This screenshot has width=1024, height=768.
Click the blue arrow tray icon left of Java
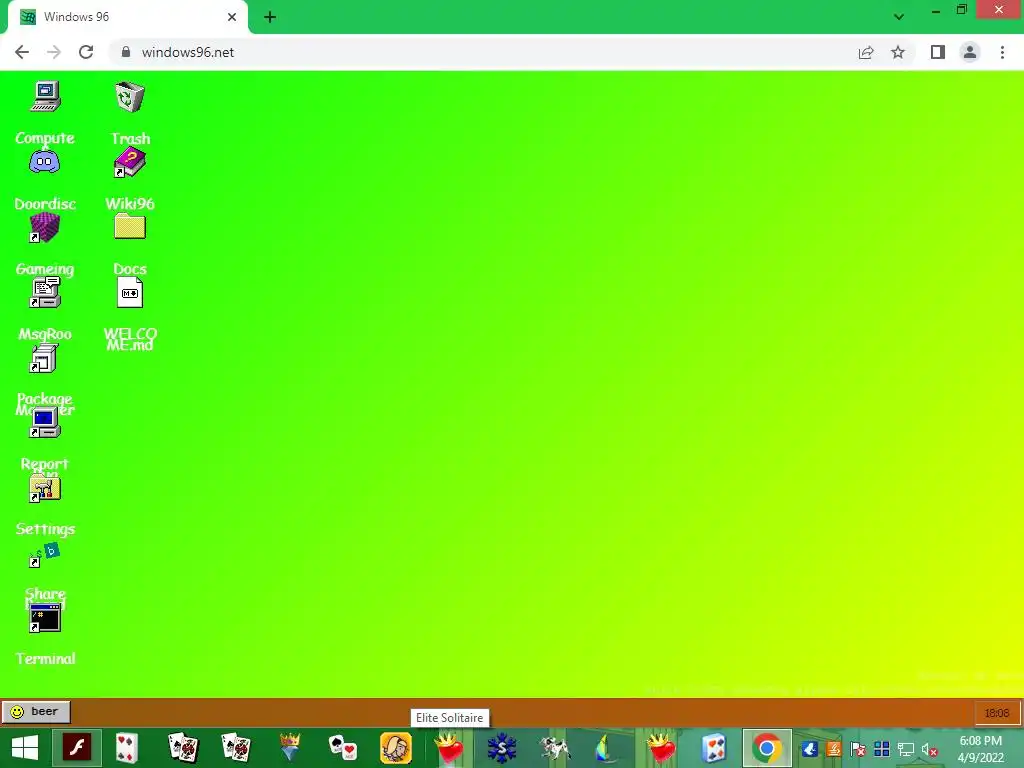coord(810,749)
